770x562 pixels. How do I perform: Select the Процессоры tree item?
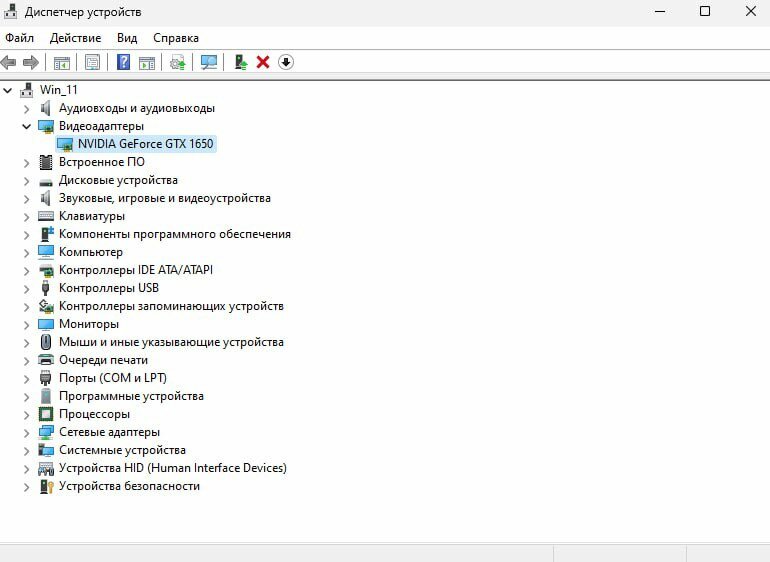tap(94, 414)
